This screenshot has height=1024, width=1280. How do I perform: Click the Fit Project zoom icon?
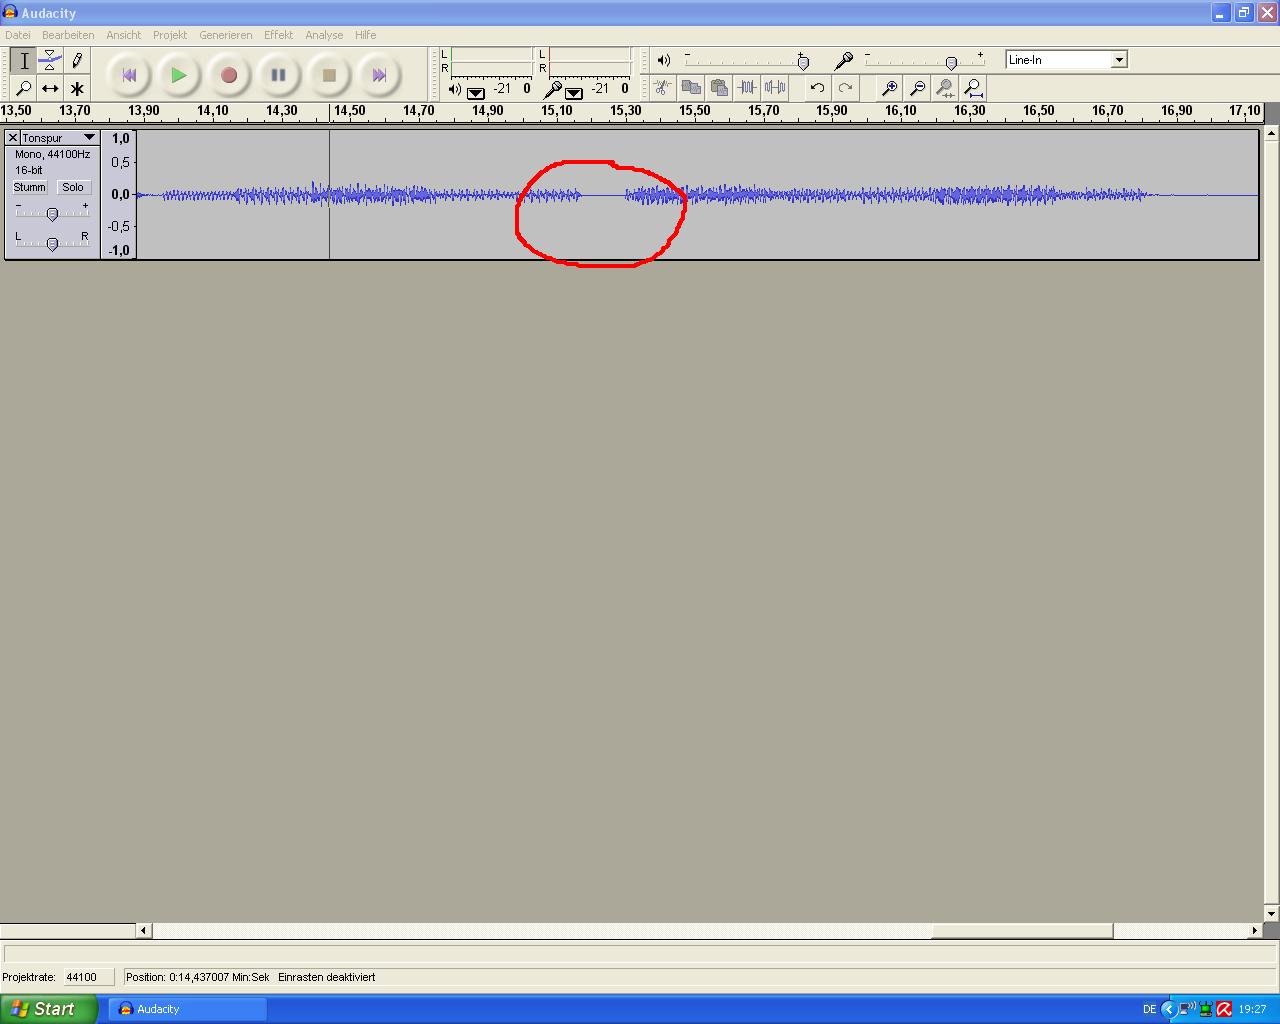point(973,88)
